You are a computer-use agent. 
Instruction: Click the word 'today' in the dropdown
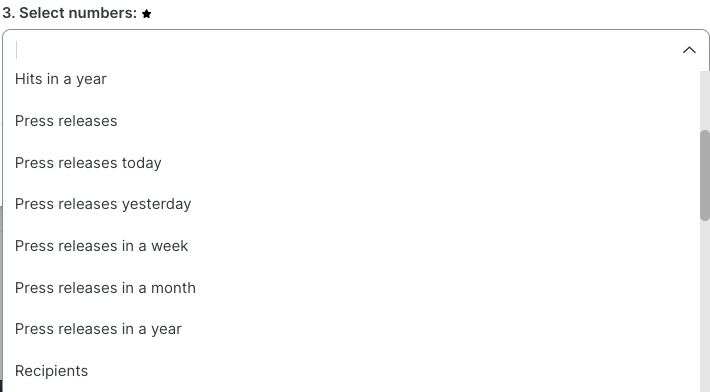pyautogui.click(x=142, y=163)
